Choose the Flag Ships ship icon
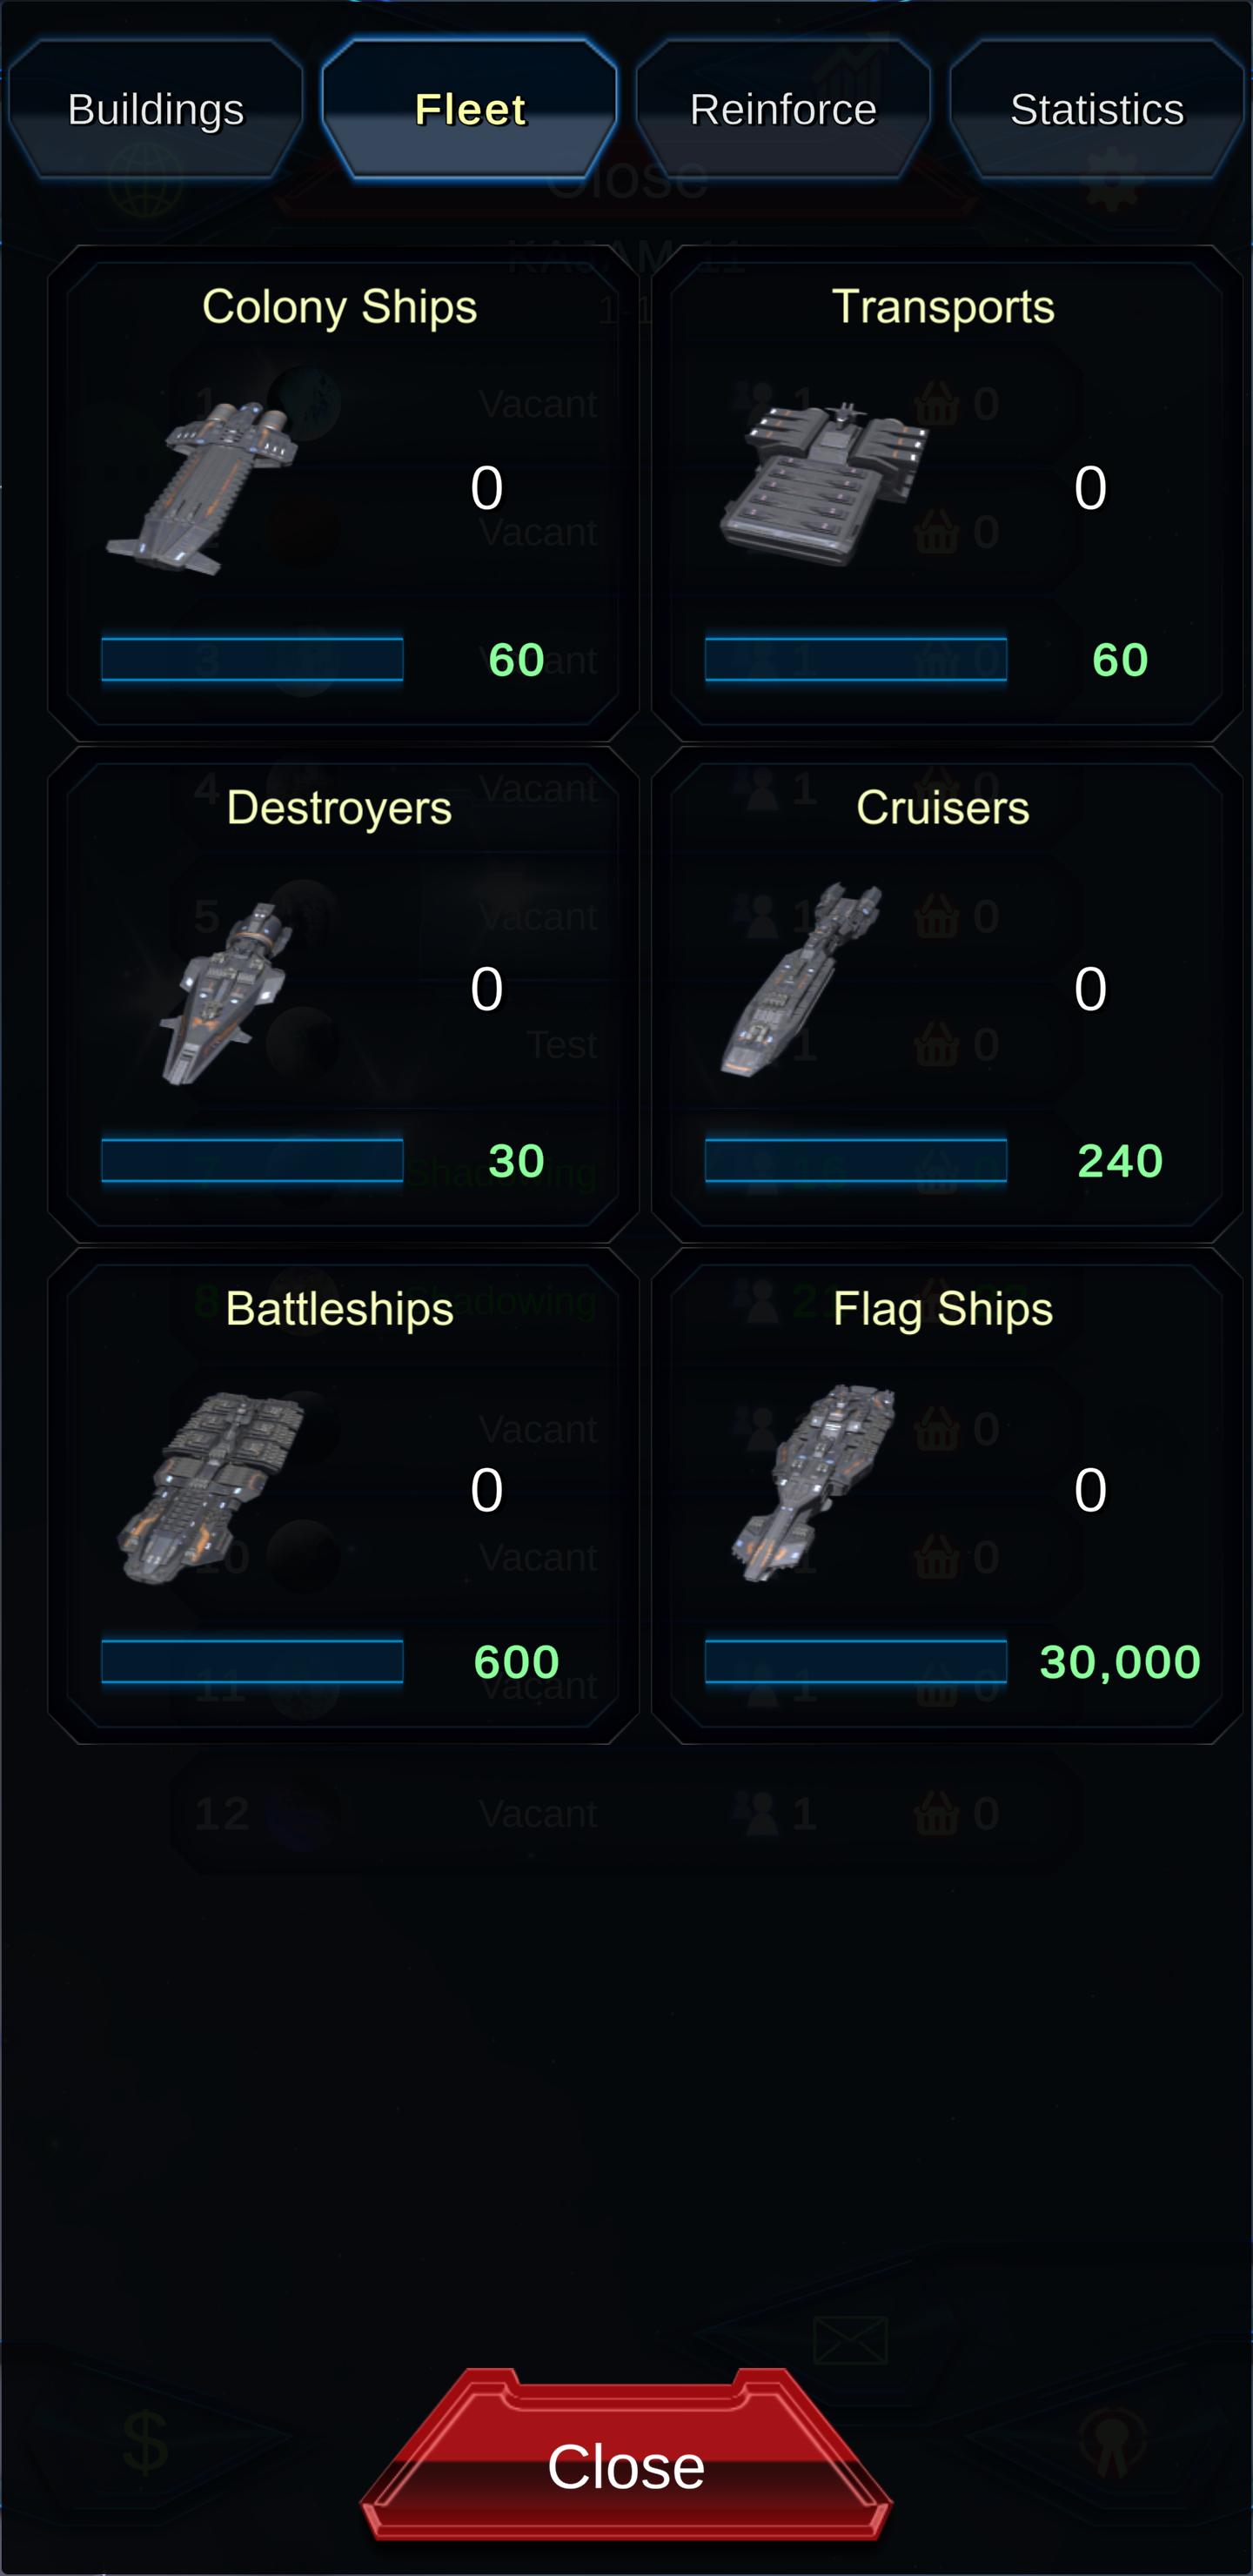1253x2576 pixels. tap(814, 1482)
